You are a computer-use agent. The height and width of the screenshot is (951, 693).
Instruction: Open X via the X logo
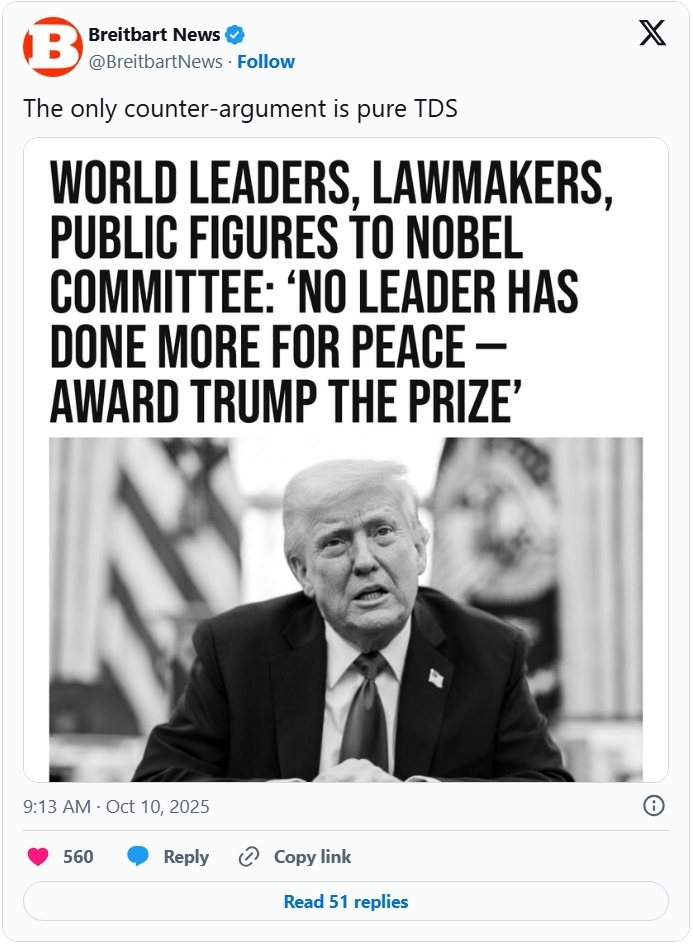[x=652, y=34]
